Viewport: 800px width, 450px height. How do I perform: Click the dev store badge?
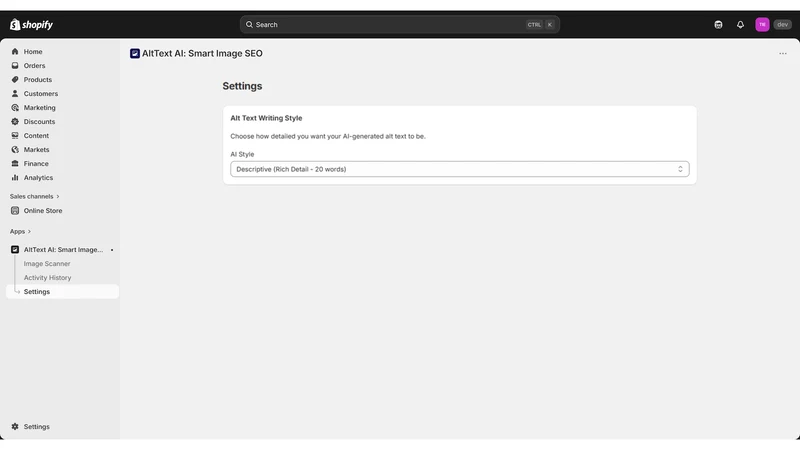(782, 24)
